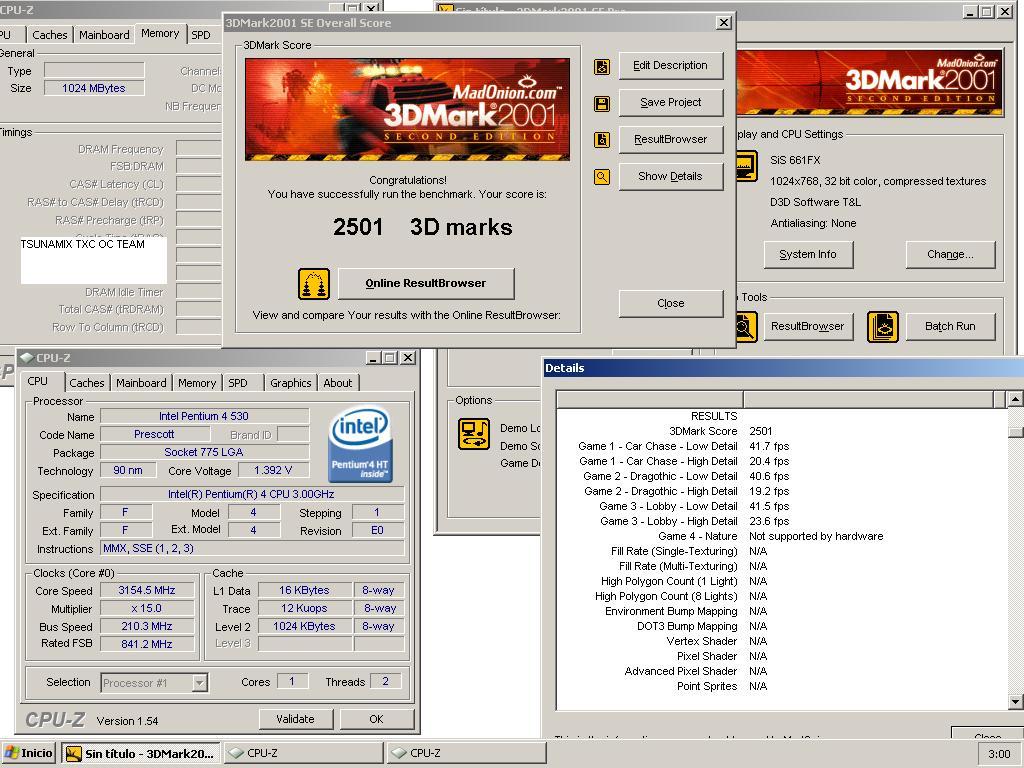Image resolution: width=1024 pixels, height=768 pixels.
Task: Click the Bus Speed 210.3 MHz value
Action: point(147,626)
